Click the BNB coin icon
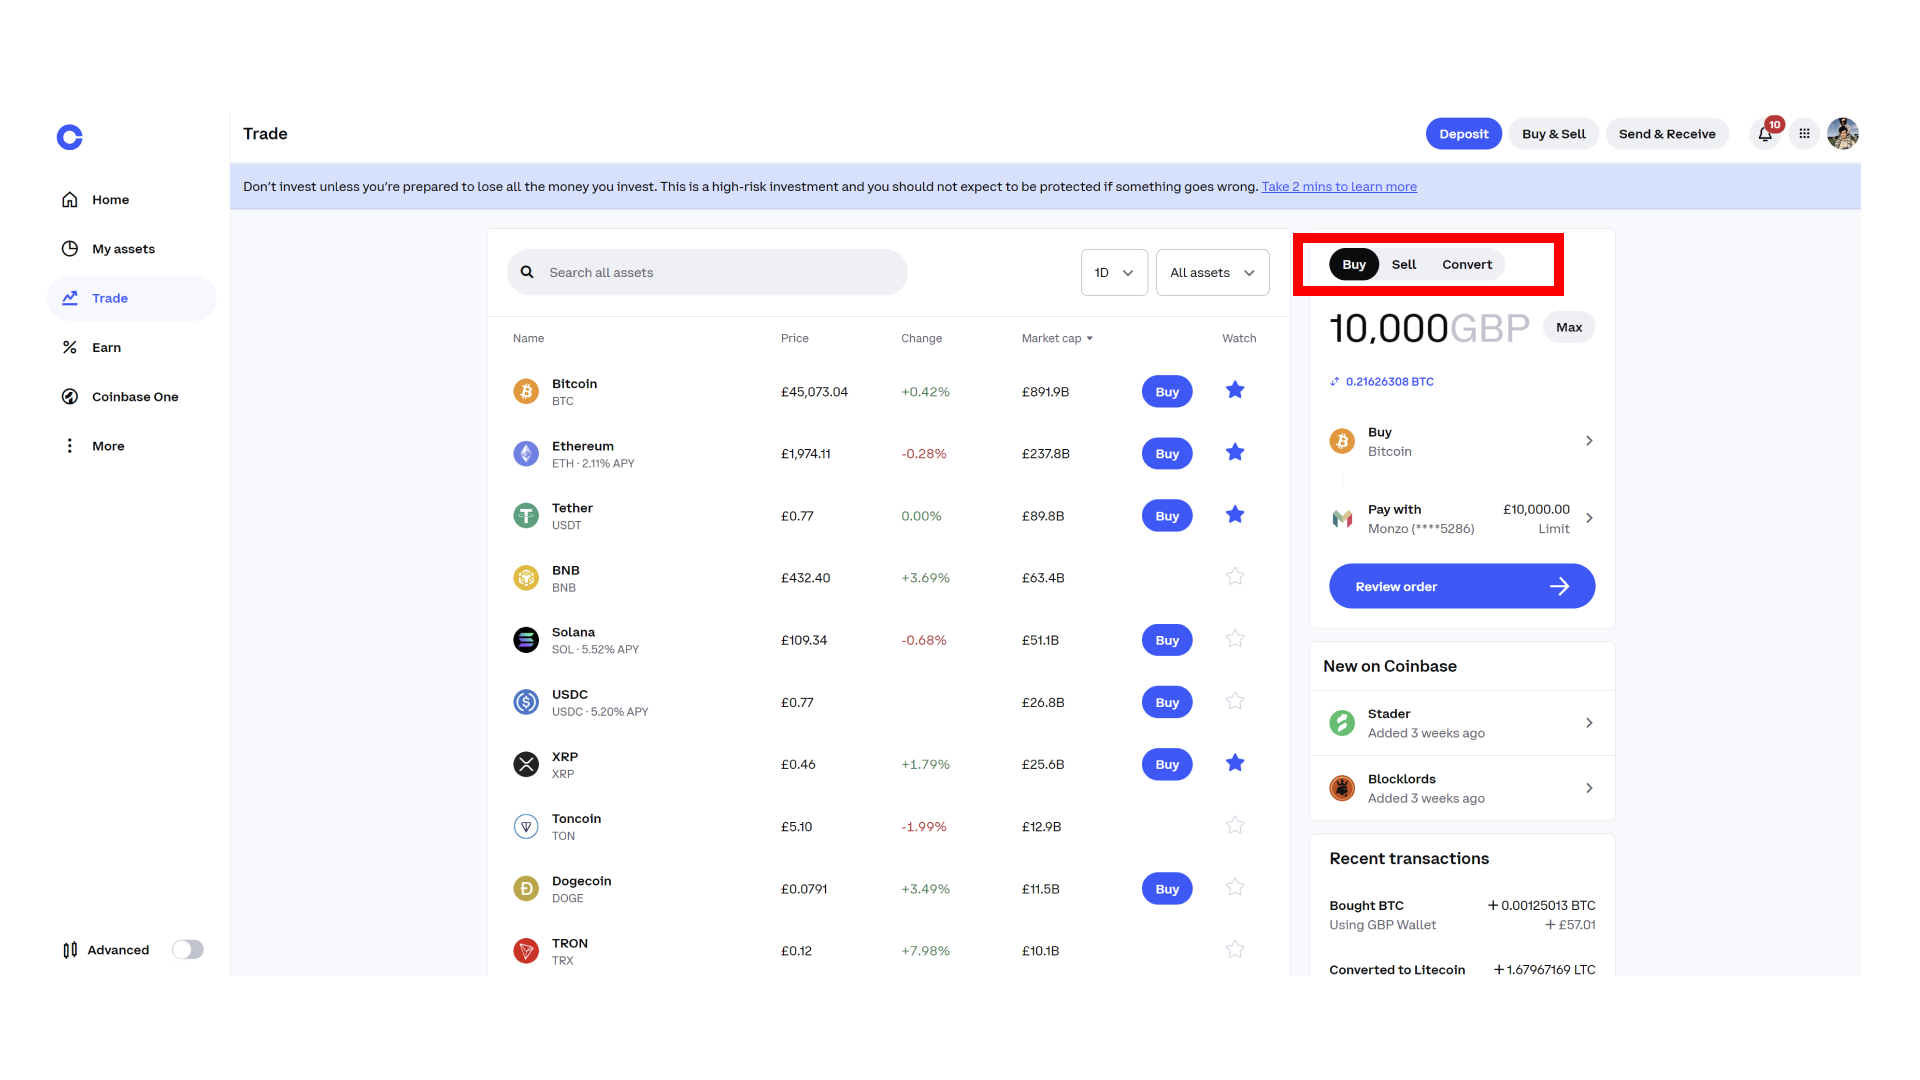This screenshot has height=1080, width=1920. pyautogui.click(x=526, y=578)
